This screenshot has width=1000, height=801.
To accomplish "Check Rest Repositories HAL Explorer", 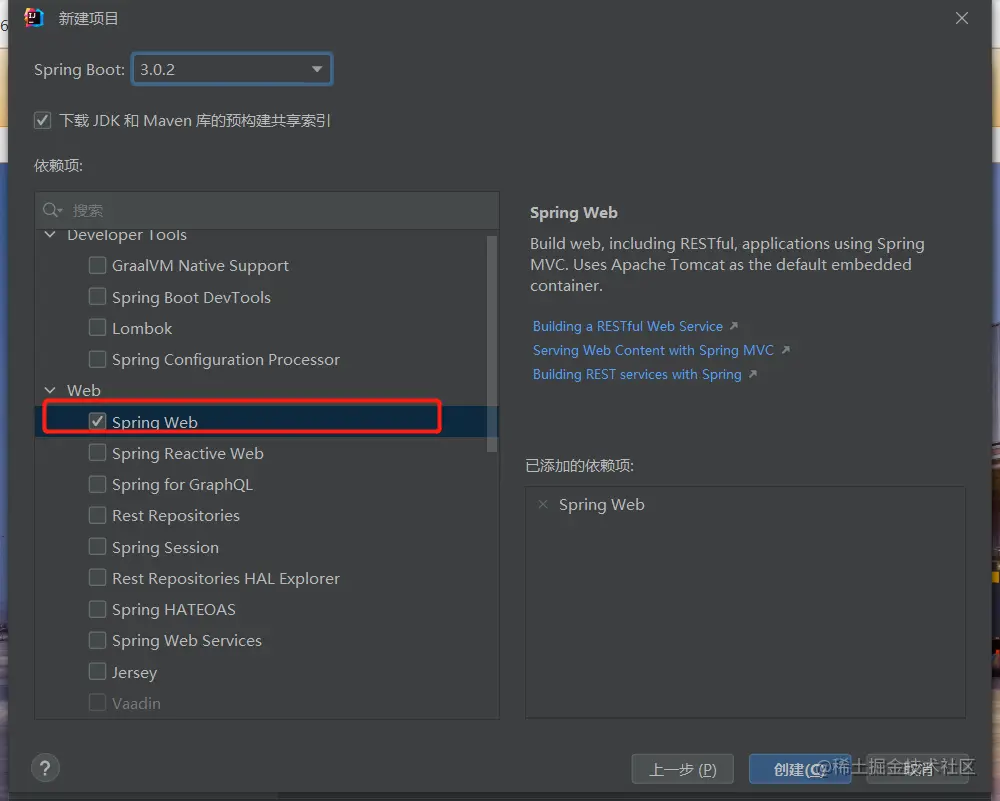I will (98, 578).
